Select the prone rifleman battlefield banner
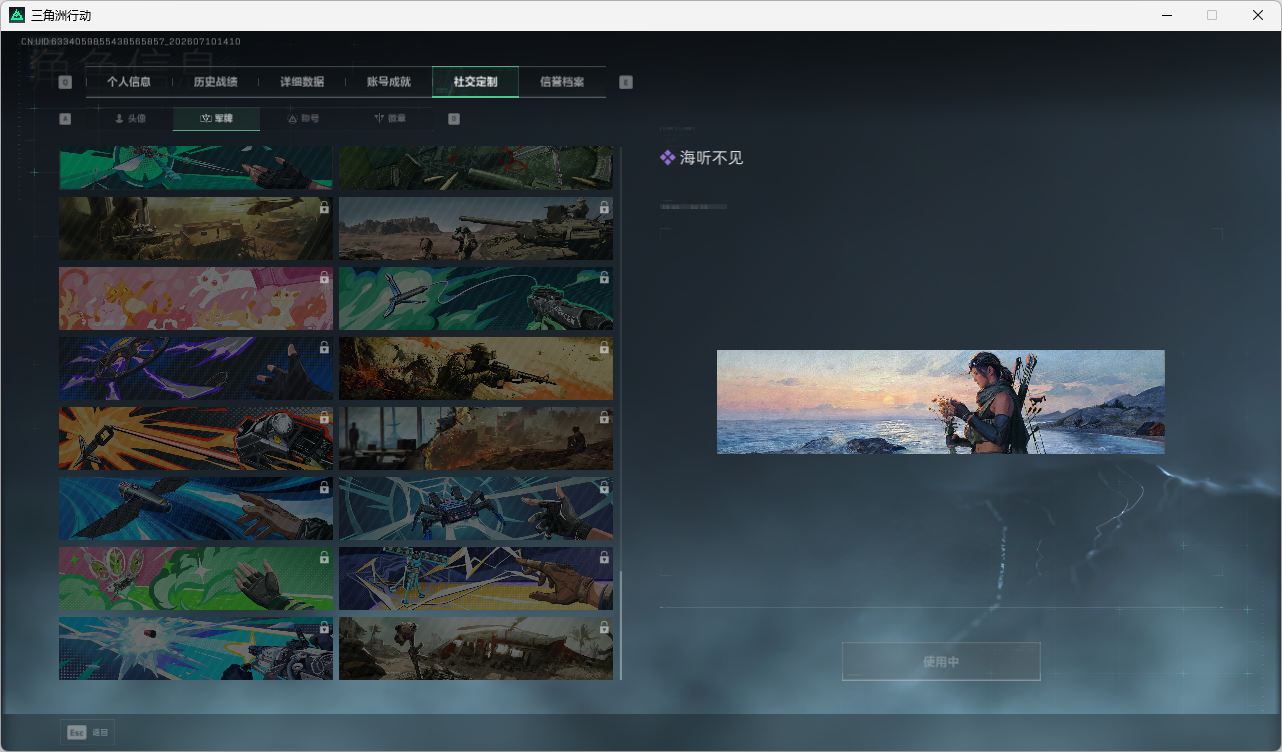The image size is (1282, 752). (476, 368)
